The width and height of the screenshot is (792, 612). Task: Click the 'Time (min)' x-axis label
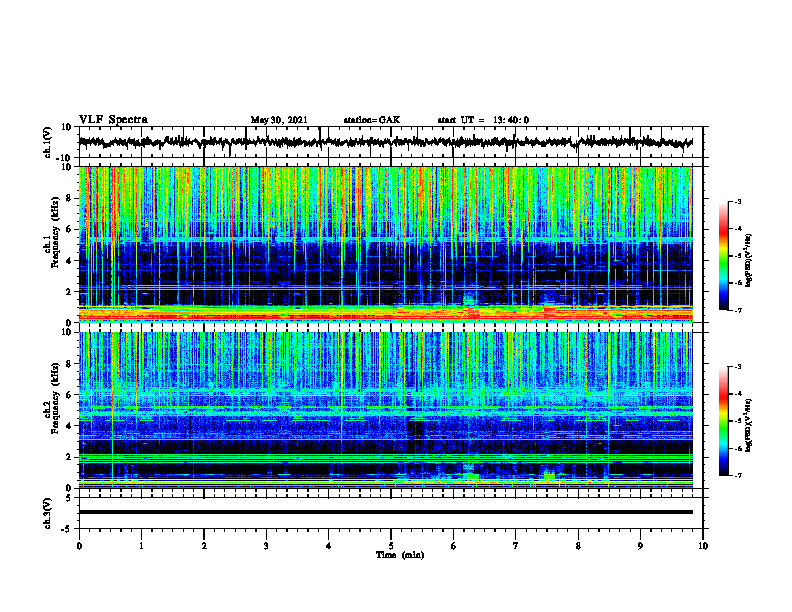(400, 555)
